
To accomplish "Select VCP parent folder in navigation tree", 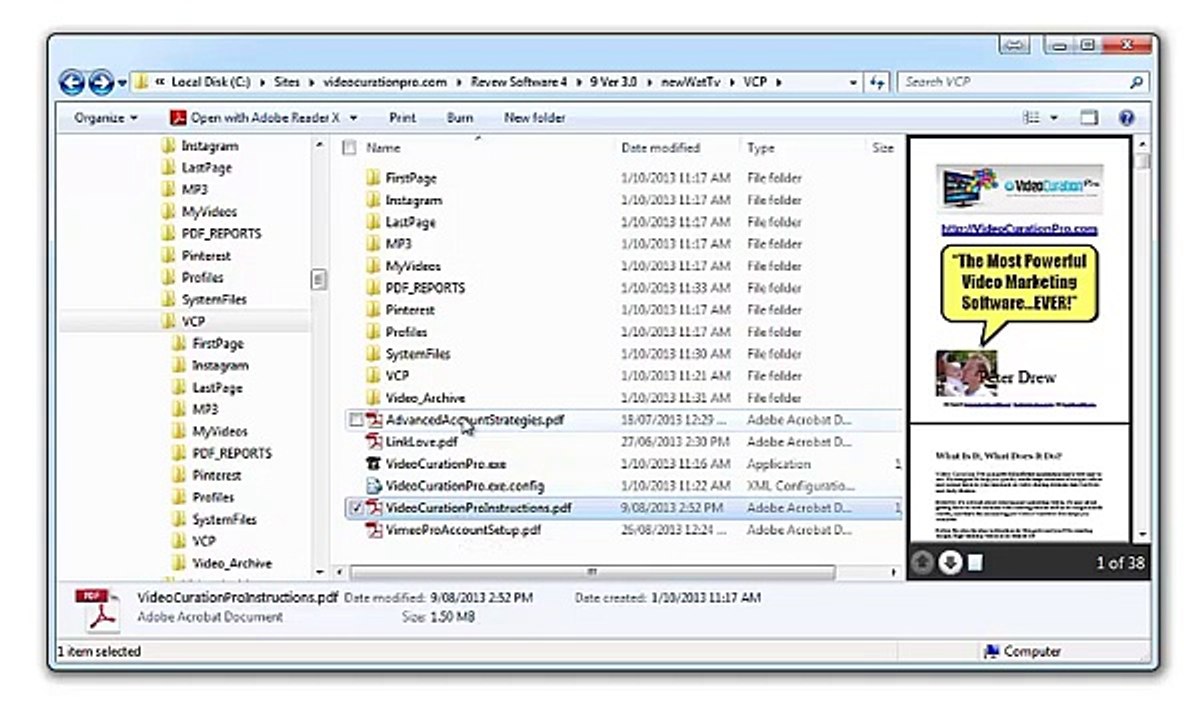I will pos(193,322).
